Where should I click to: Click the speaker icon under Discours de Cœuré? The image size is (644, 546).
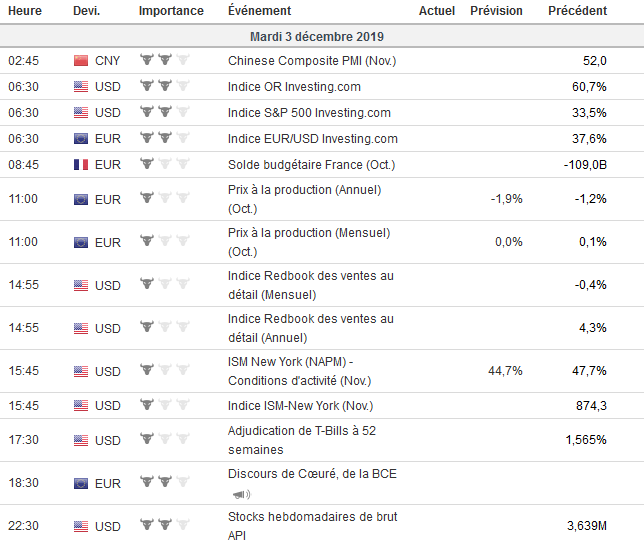(241, 494)
